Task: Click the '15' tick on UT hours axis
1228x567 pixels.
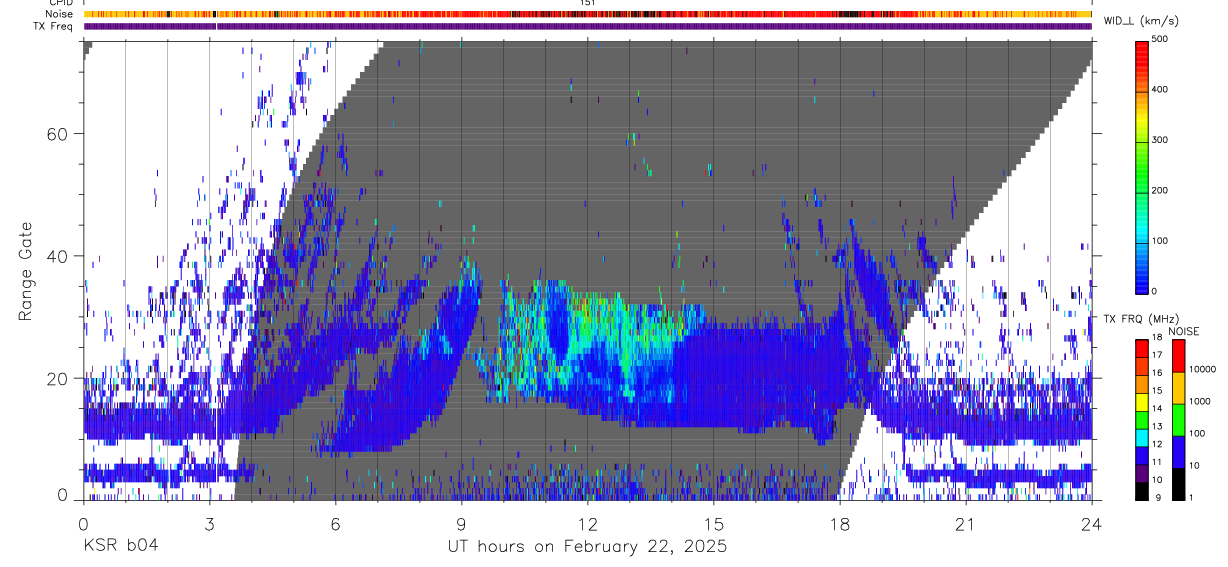Action: 714,523
